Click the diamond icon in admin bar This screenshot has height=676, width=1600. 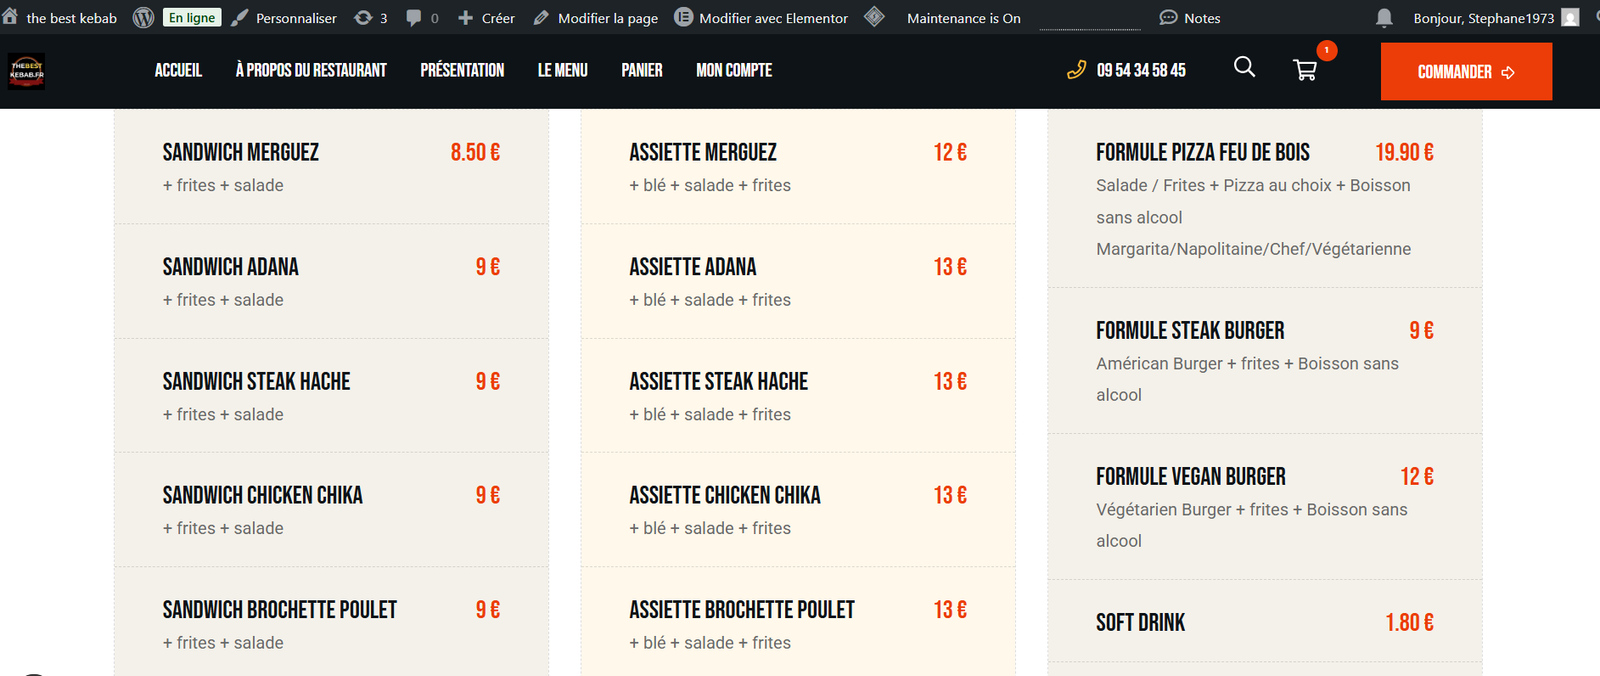click(x=874, y=17)
